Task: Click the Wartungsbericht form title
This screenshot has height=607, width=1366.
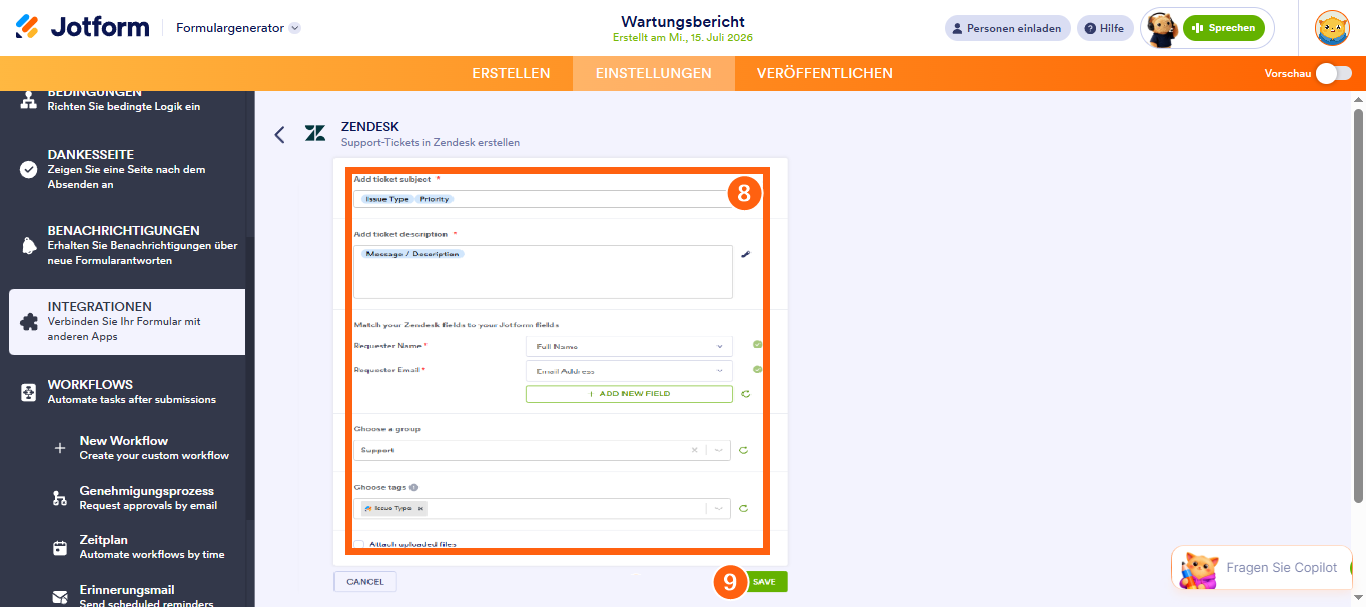Action: 683,22
